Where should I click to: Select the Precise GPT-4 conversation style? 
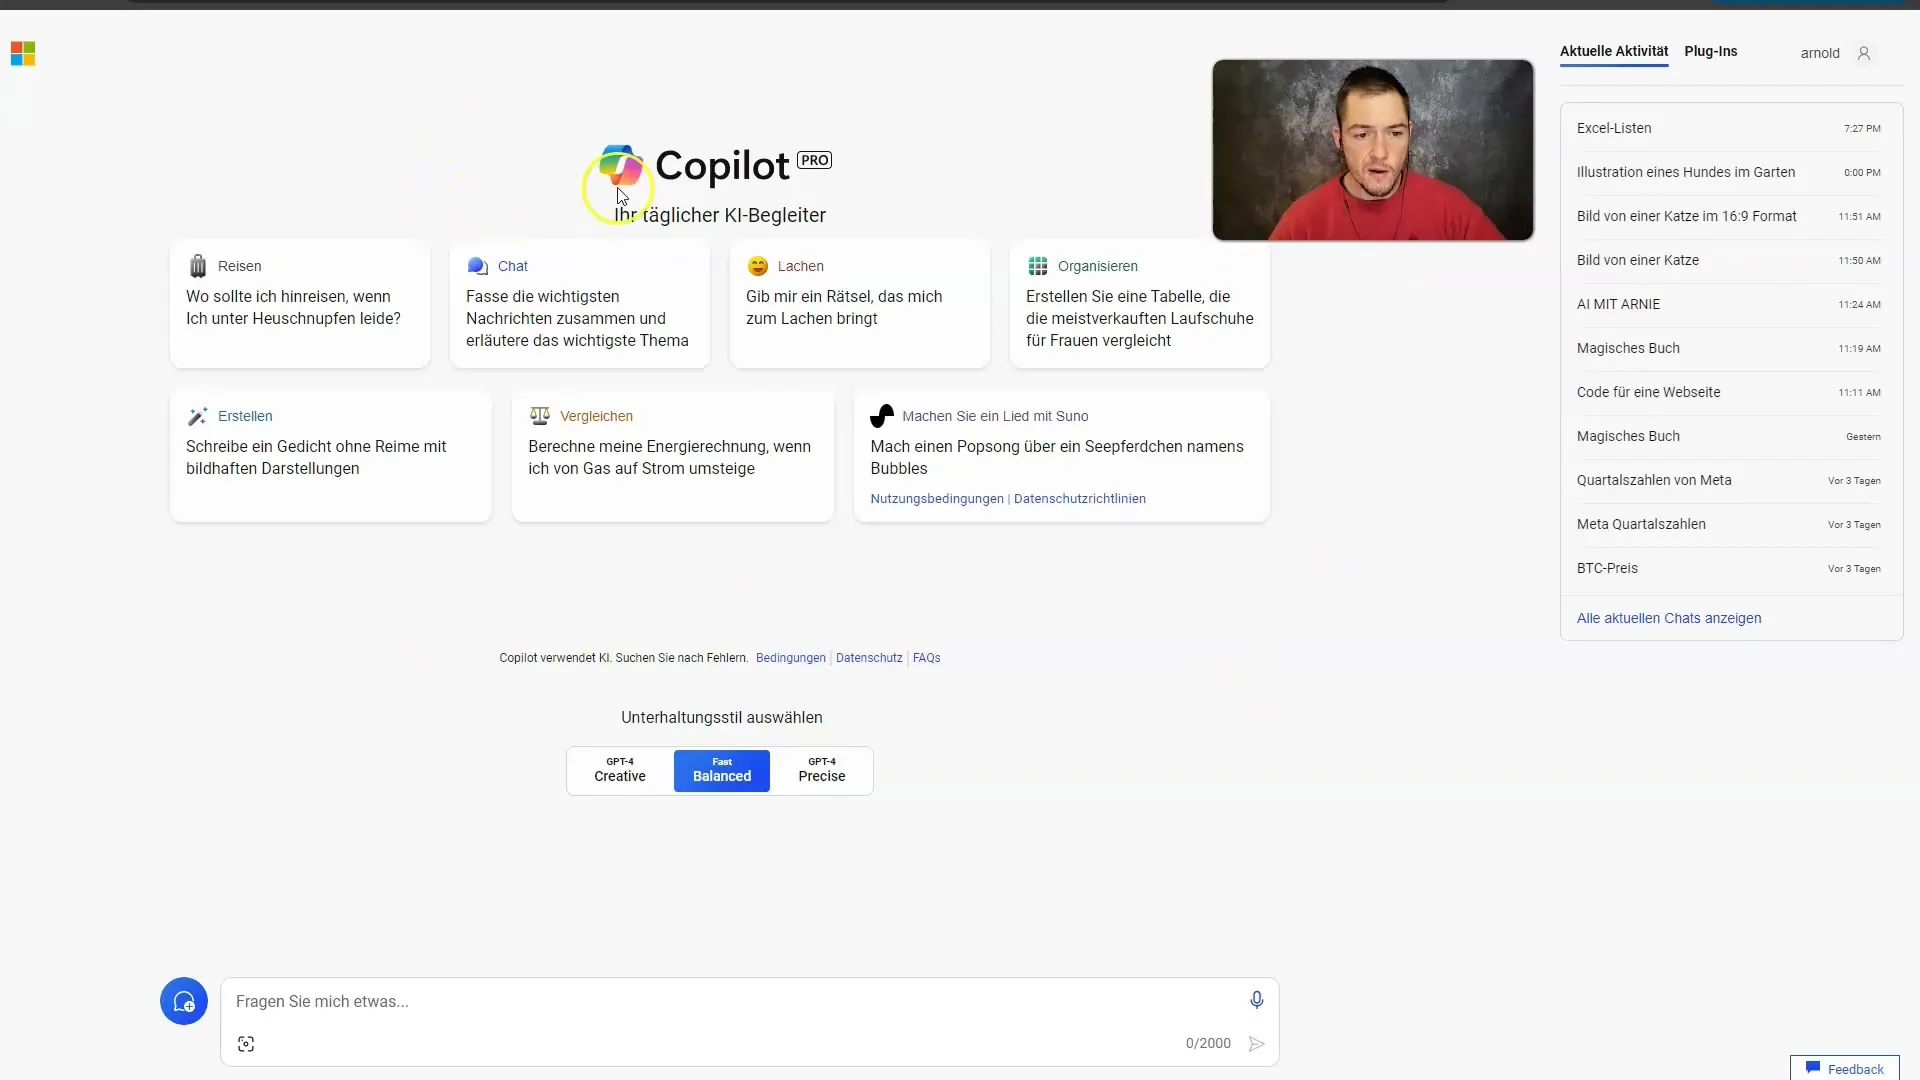point(822,769)
